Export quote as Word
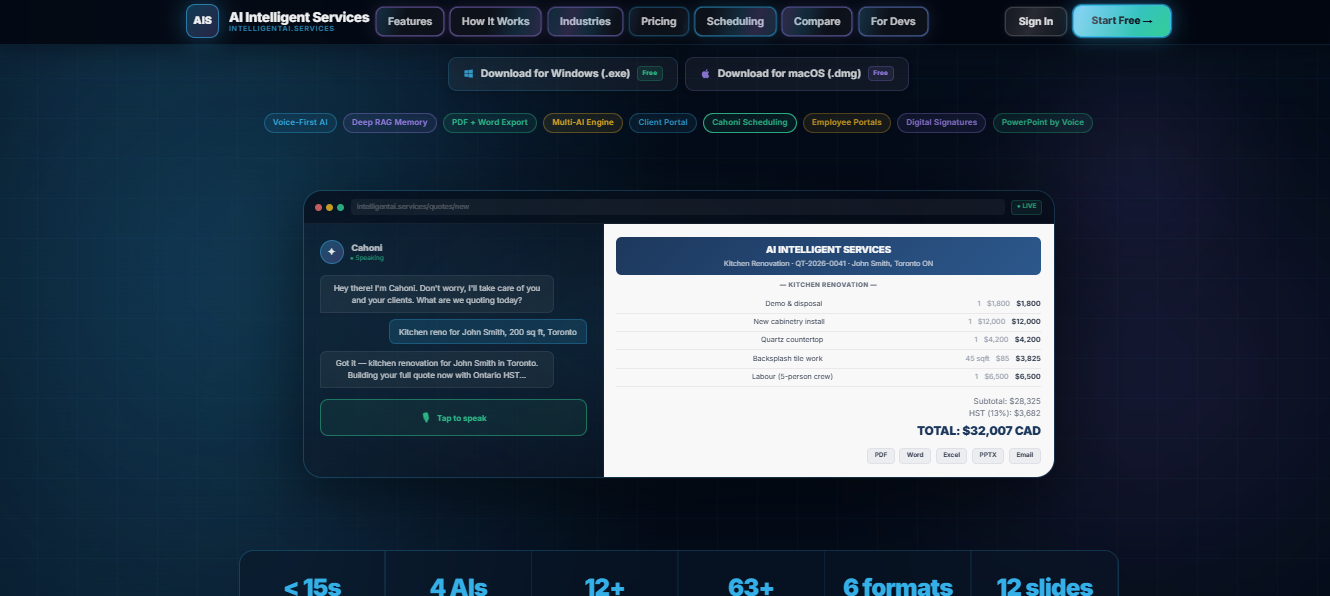Viewport: 1330px width, 596px height. [x=915, y=455]
